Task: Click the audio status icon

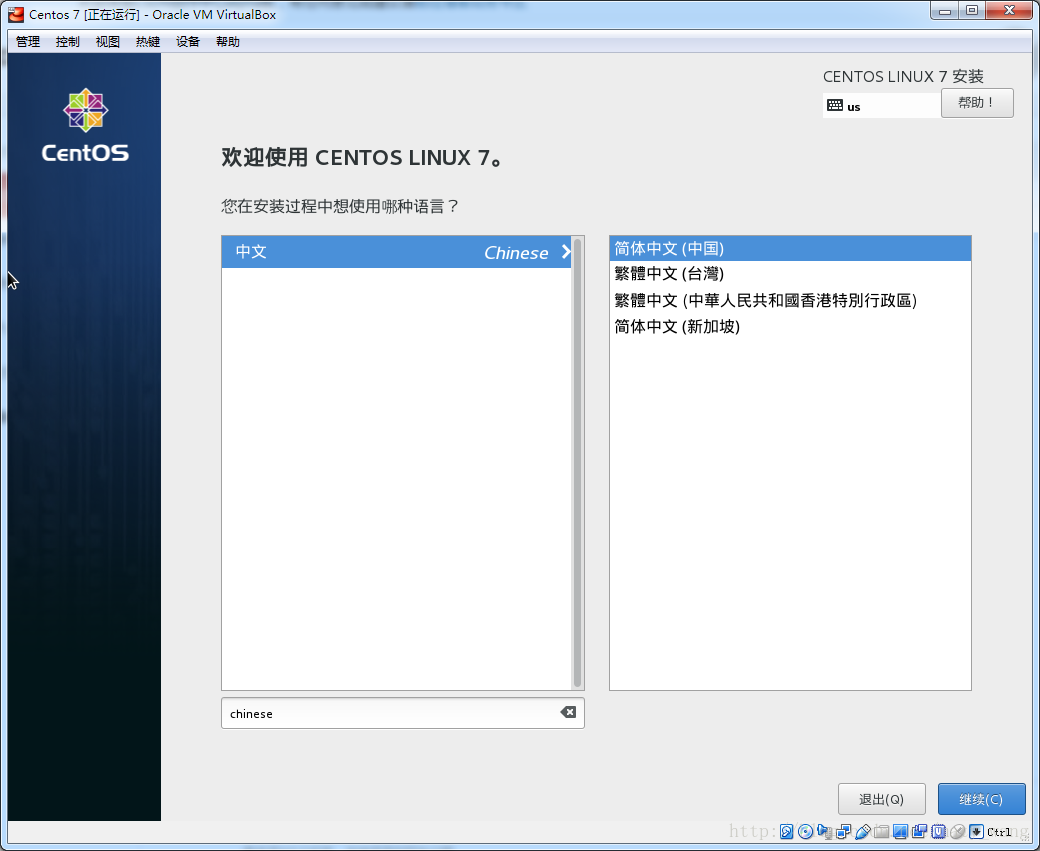Action: pos(824,832)
